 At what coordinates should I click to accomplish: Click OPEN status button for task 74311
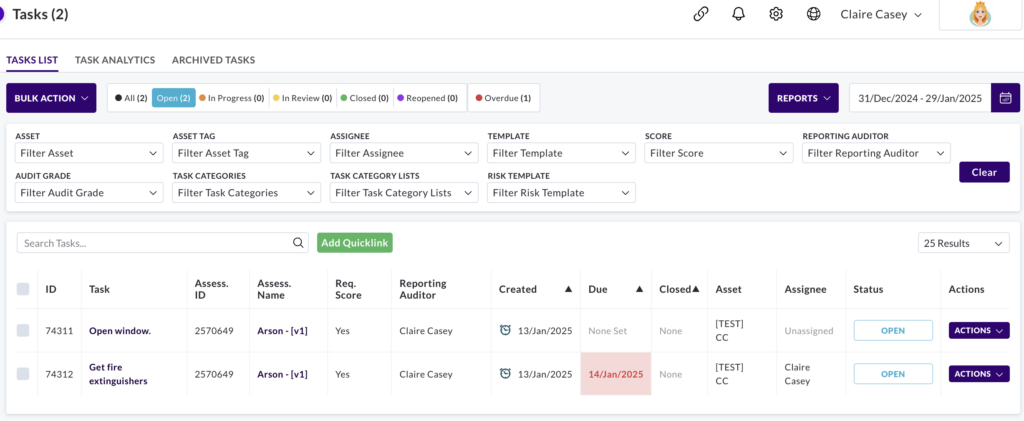click(893, 330)
